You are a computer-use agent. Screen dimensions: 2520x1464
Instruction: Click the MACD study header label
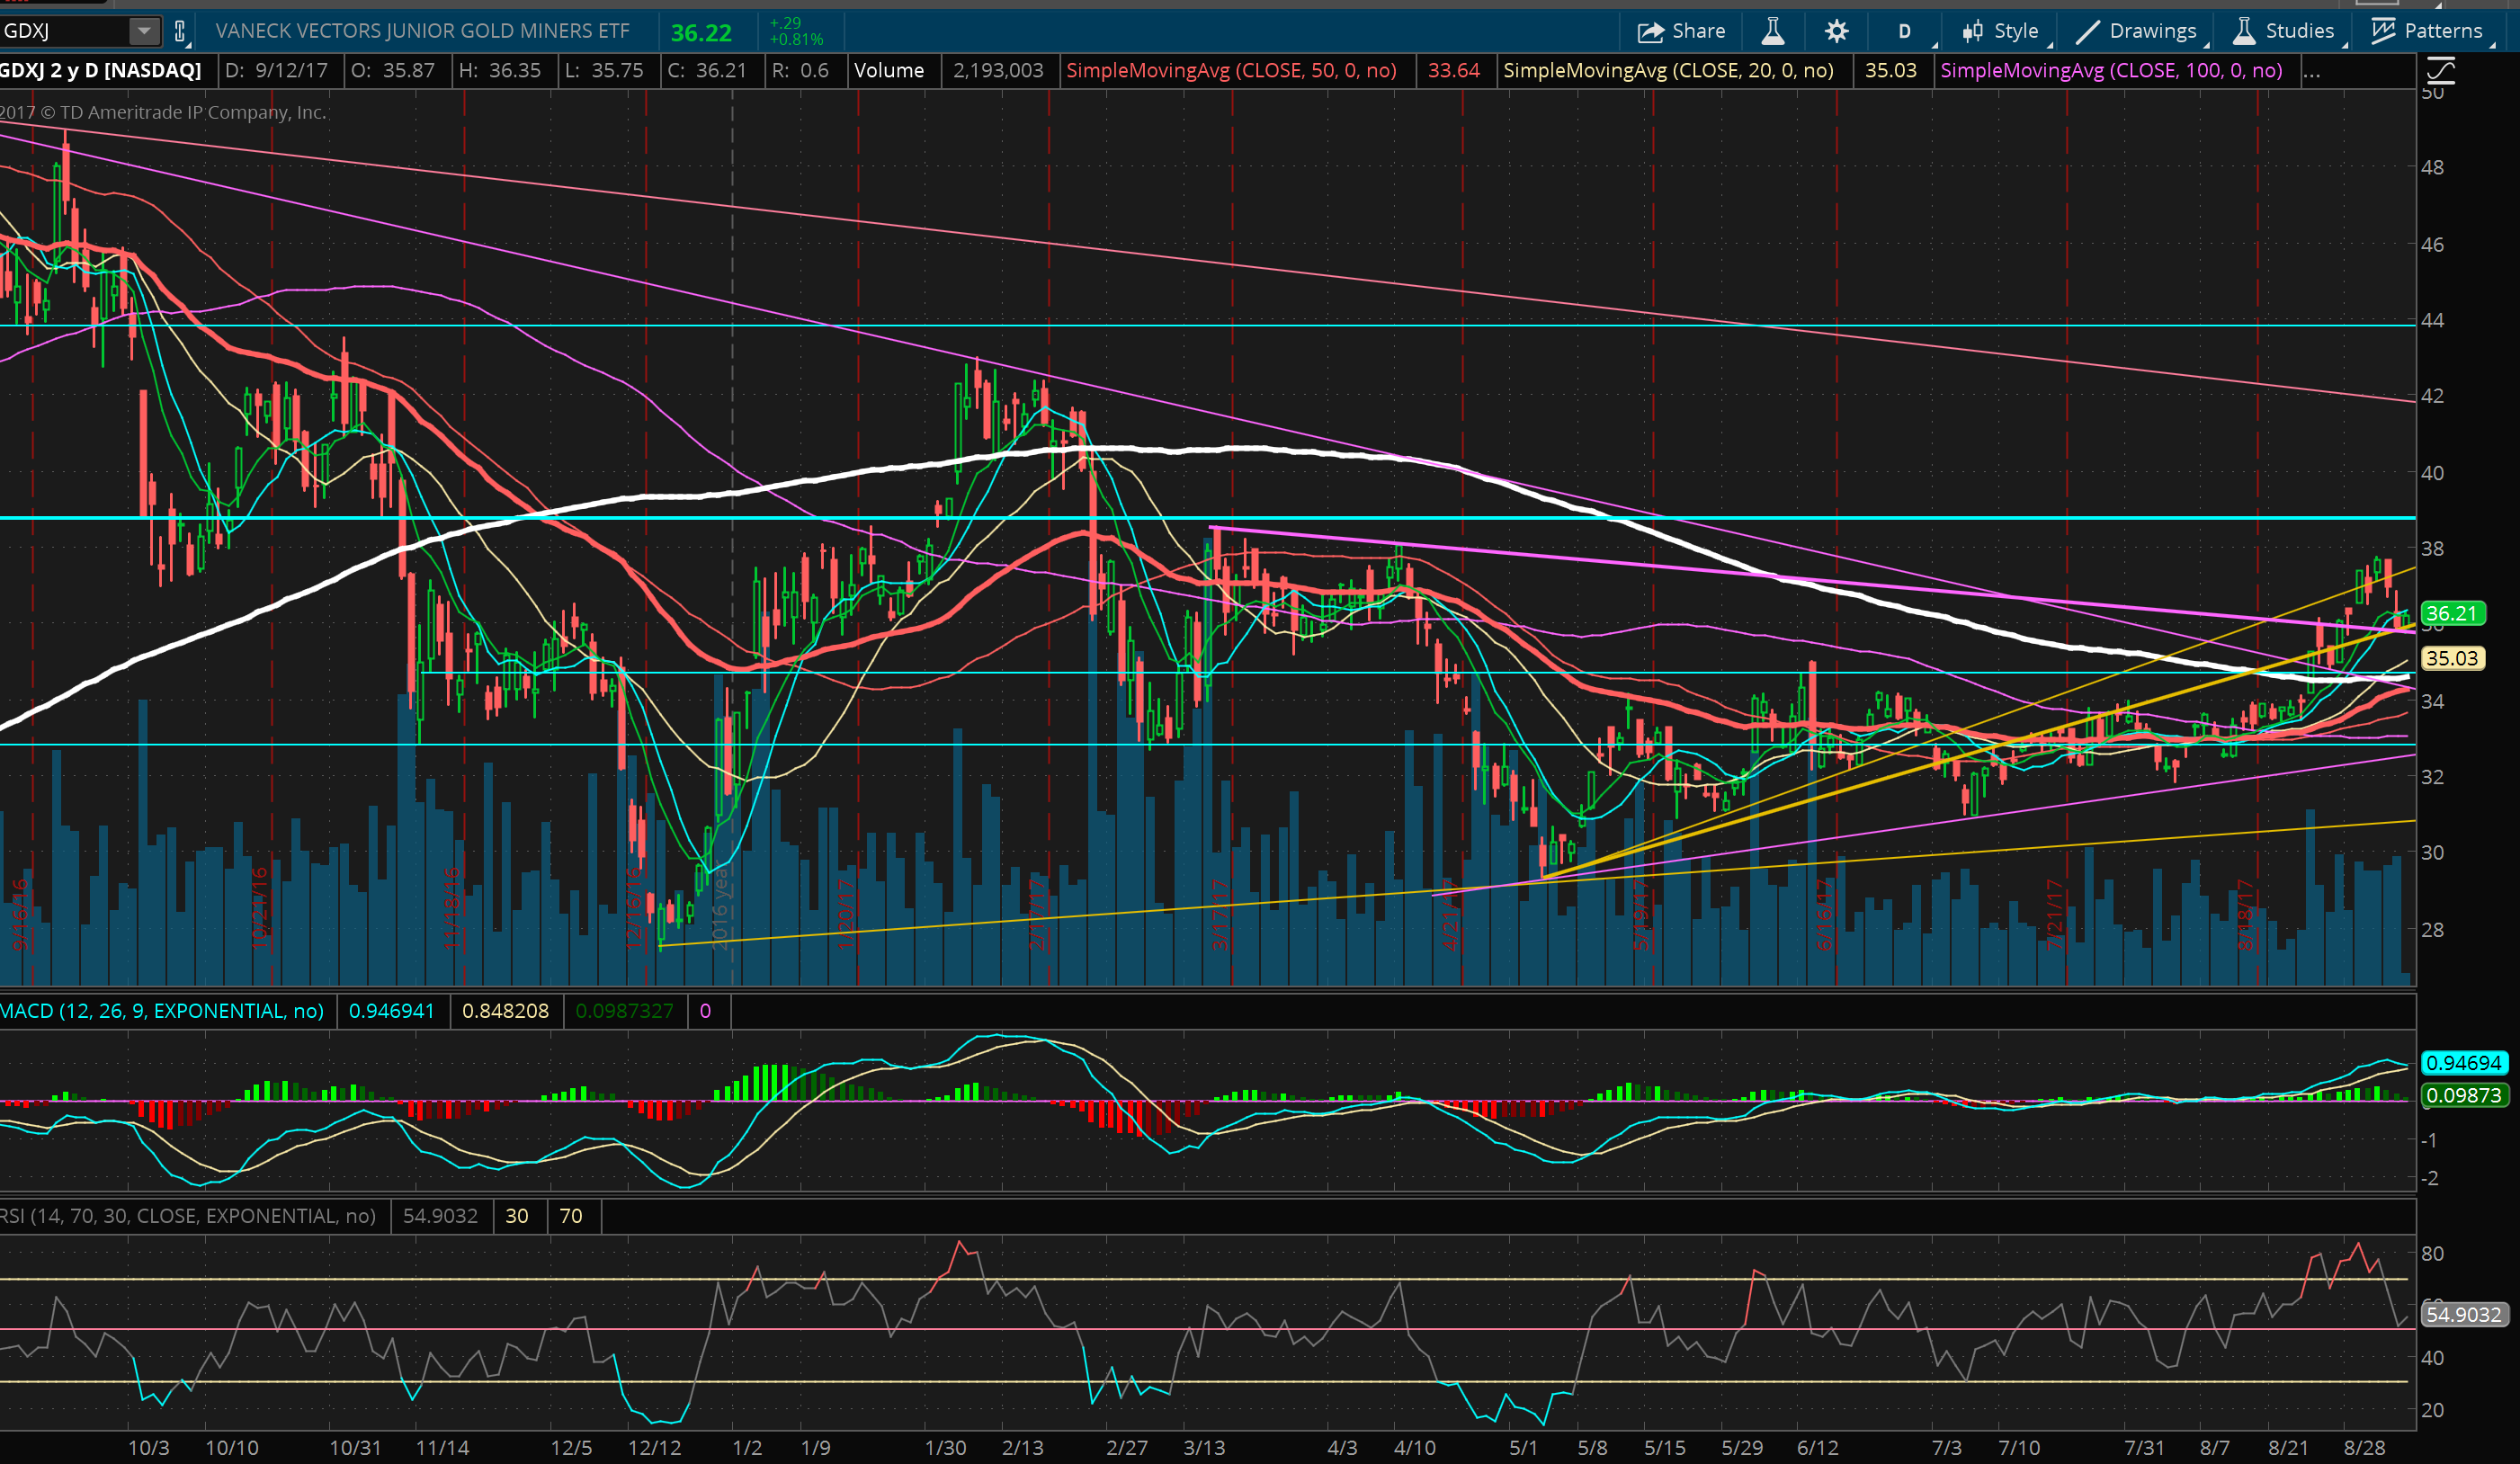(162, 1011)
